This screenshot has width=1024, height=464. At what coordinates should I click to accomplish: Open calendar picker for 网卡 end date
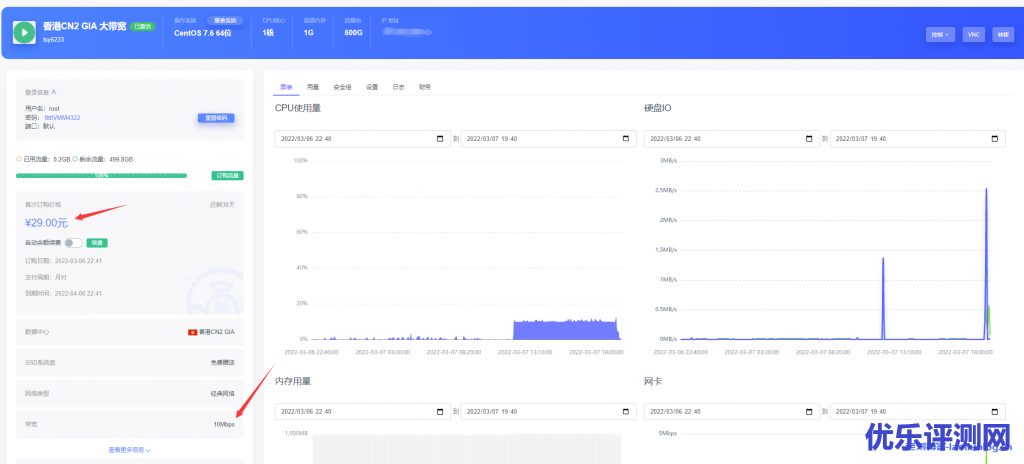click(x=996, y=411)
